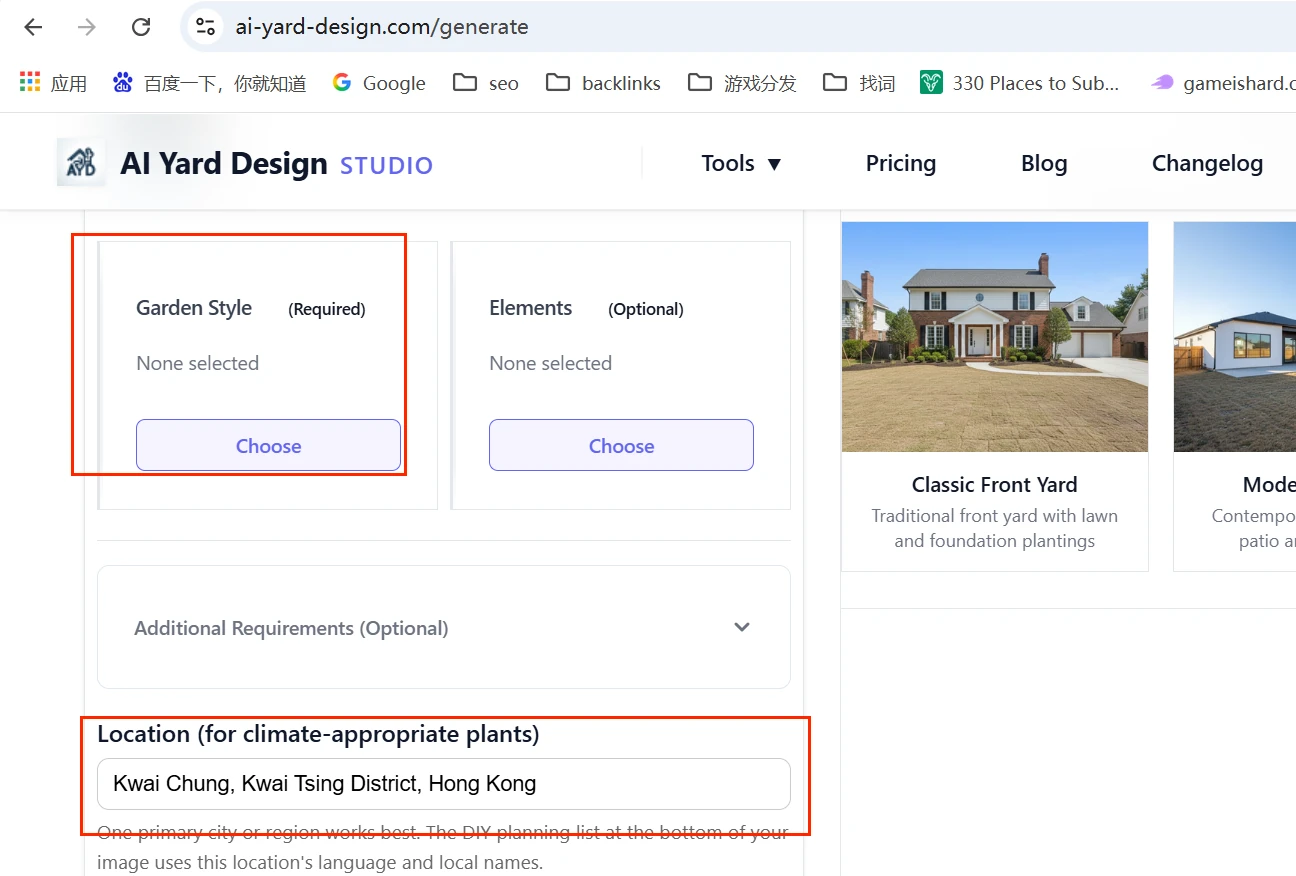Click the Location input field
Image resolution: width=1296 pixels, height=876 pixels.
[444, 784]
